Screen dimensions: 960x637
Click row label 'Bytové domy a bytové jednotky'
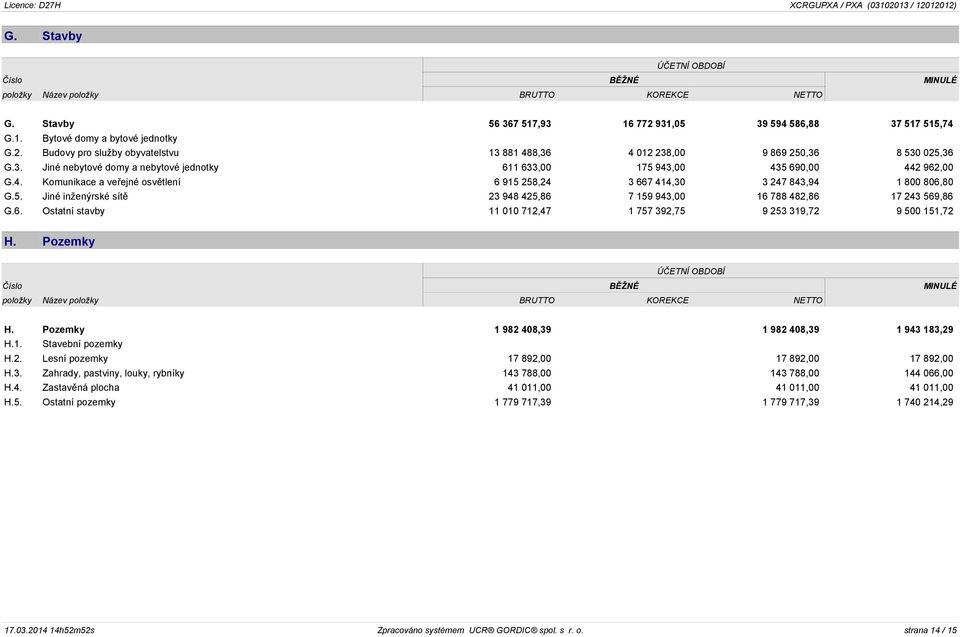(110, 138)
